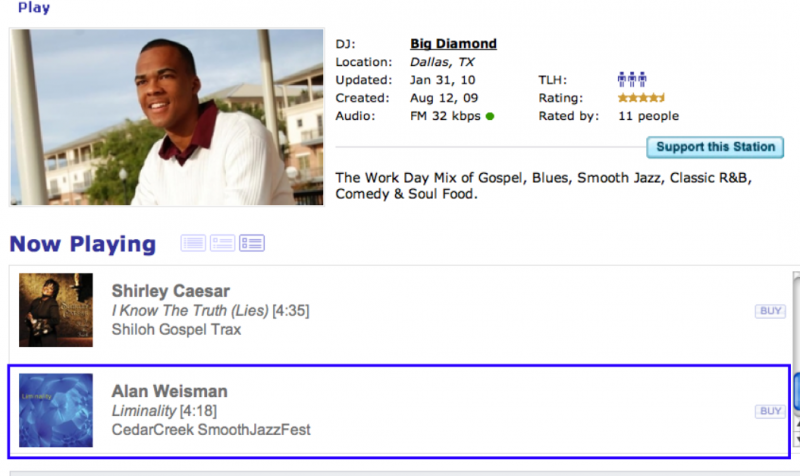The height and width of the screenshot is (476, 800).
Task: Click the DJ's station photo
Action: (167, 117)
